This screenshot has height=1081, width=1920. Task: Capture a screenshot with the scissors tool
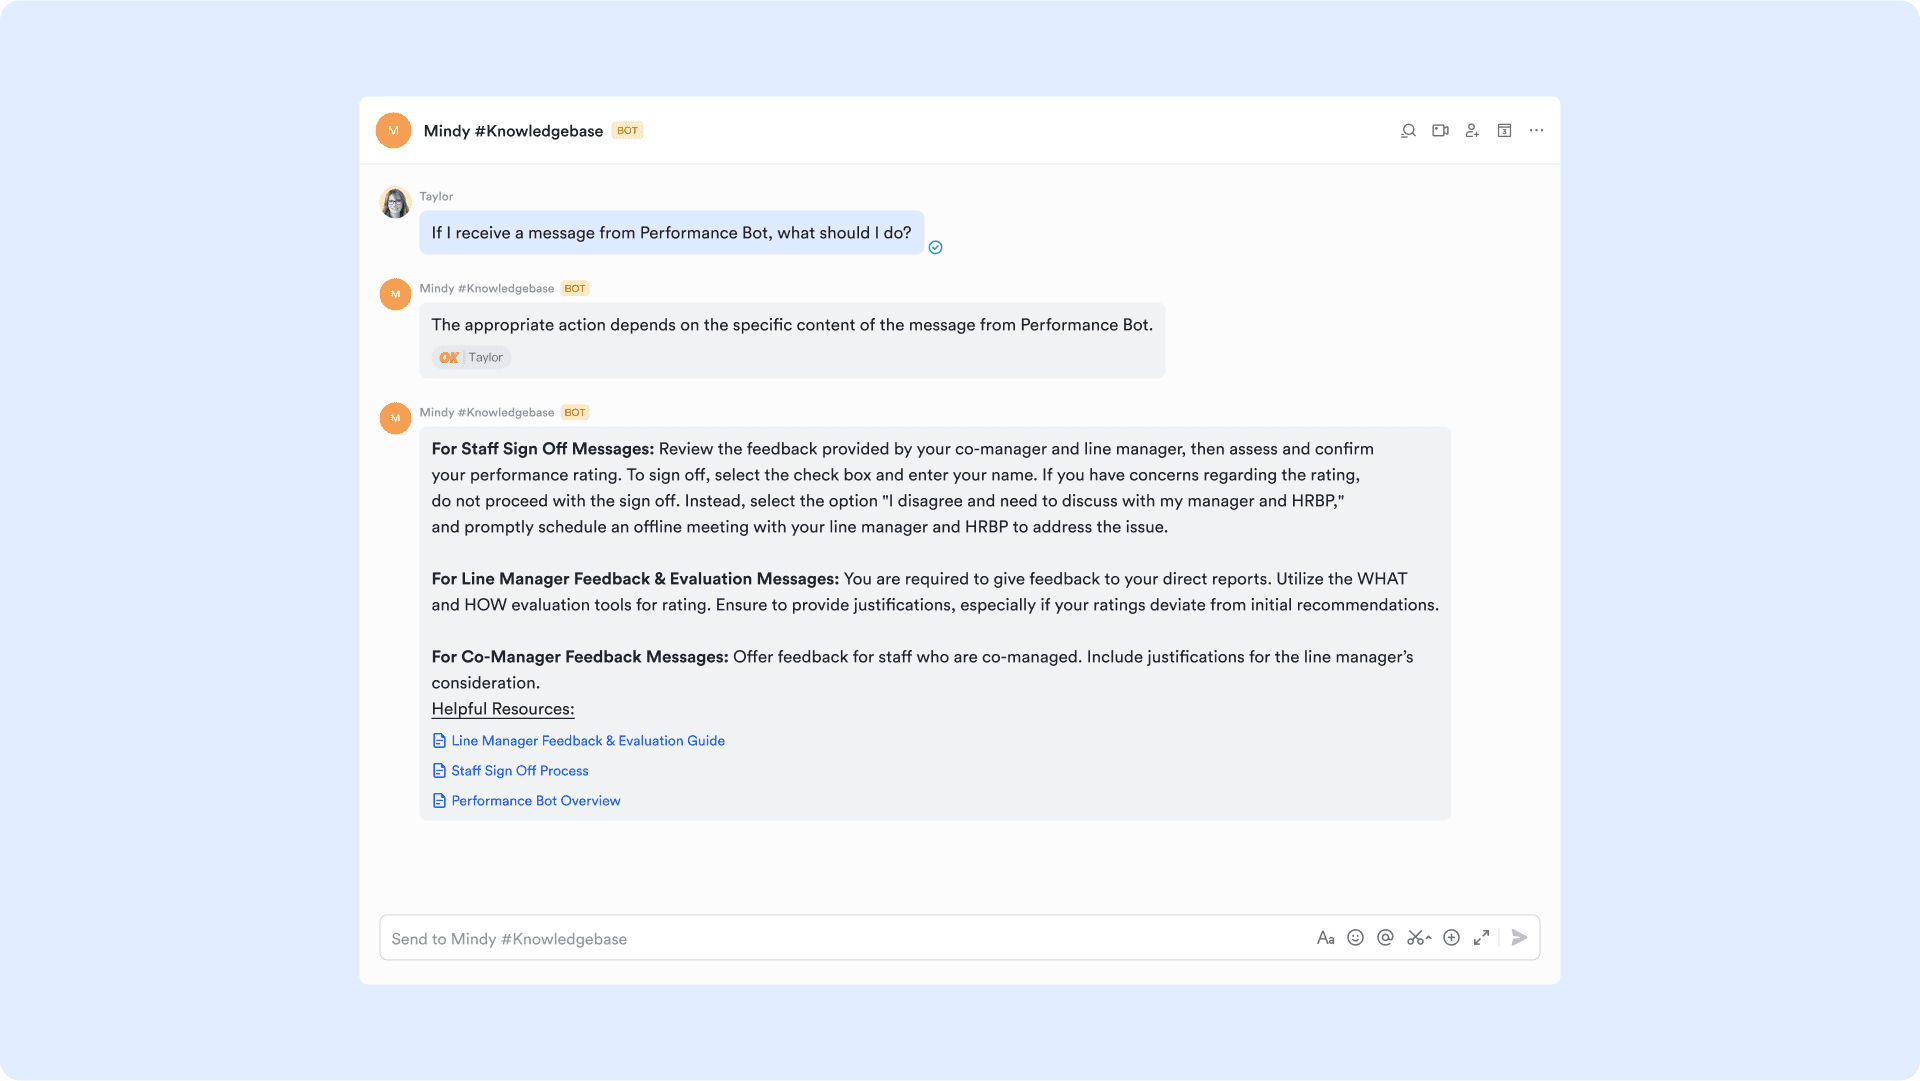[x=1417, y=938]
